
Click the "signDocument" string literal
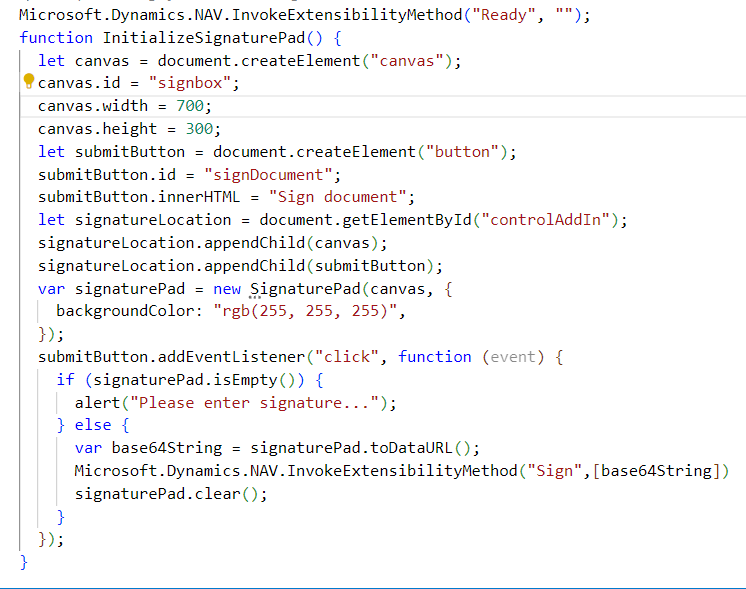[268, 175]
